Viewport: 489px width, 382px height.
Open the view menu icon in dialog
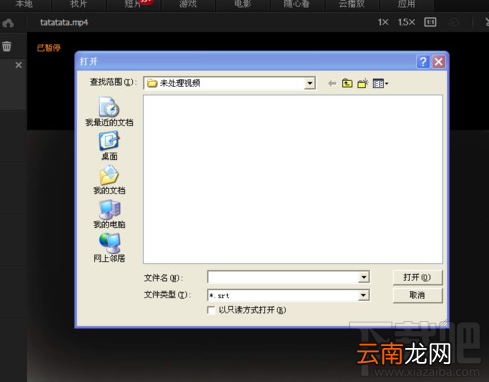click(x=380, y=83)
